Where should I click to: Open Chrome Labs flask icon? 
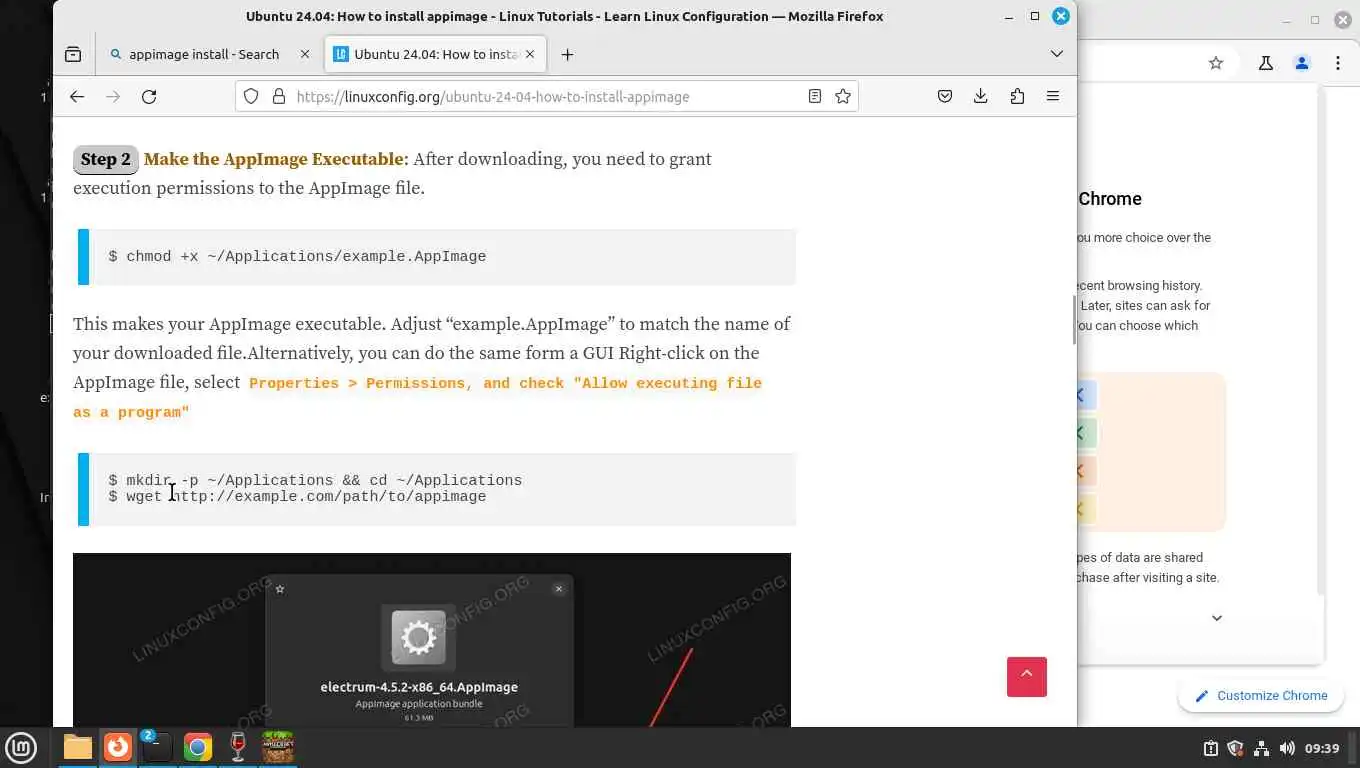click(1266, 63)
